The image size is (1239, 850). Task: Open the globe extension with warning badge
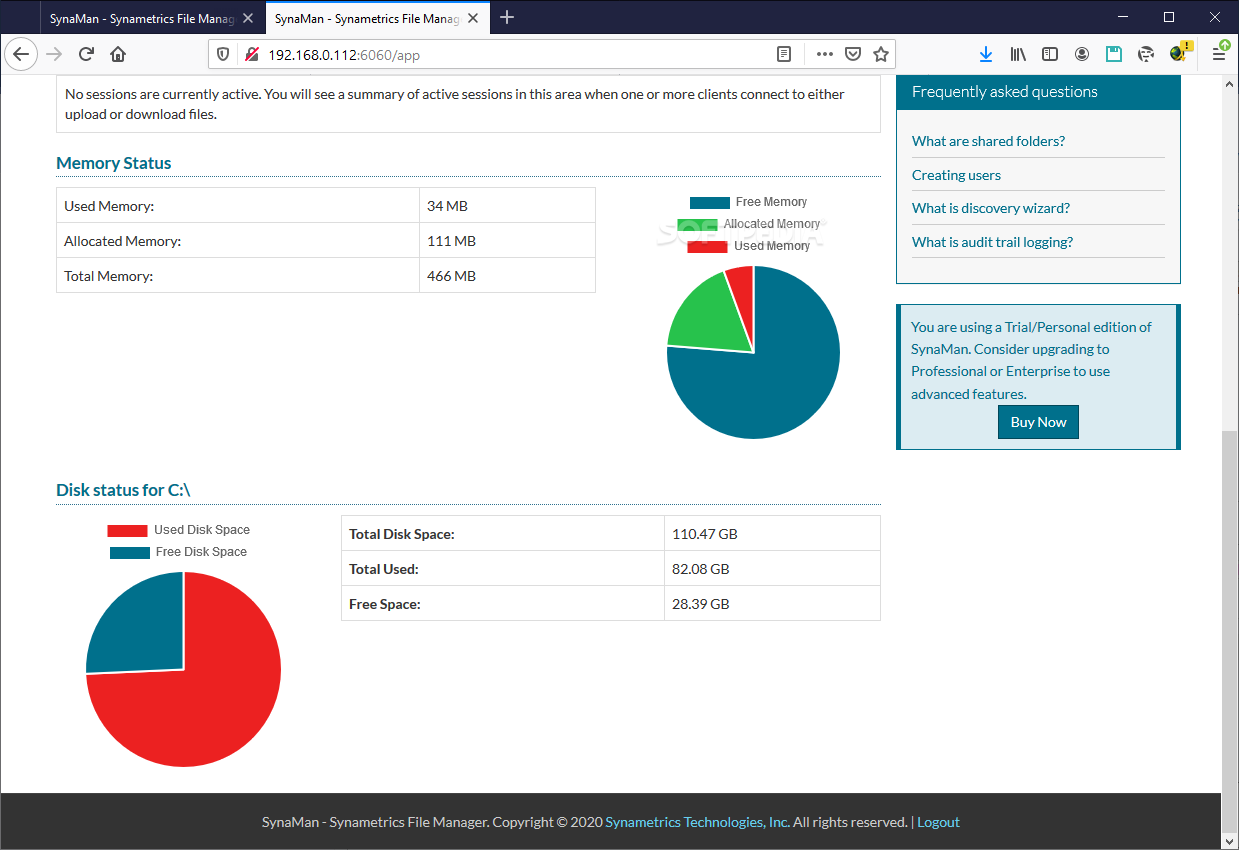[1180, 52]
